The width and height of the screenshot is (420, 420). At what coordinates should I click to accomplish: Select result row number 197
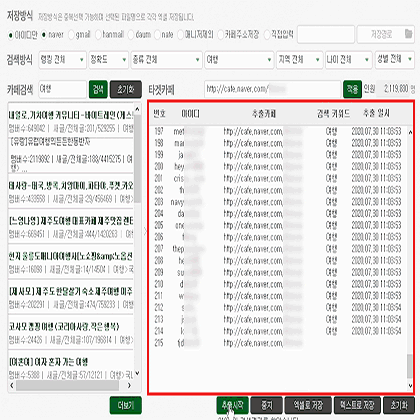click(278, 131)
